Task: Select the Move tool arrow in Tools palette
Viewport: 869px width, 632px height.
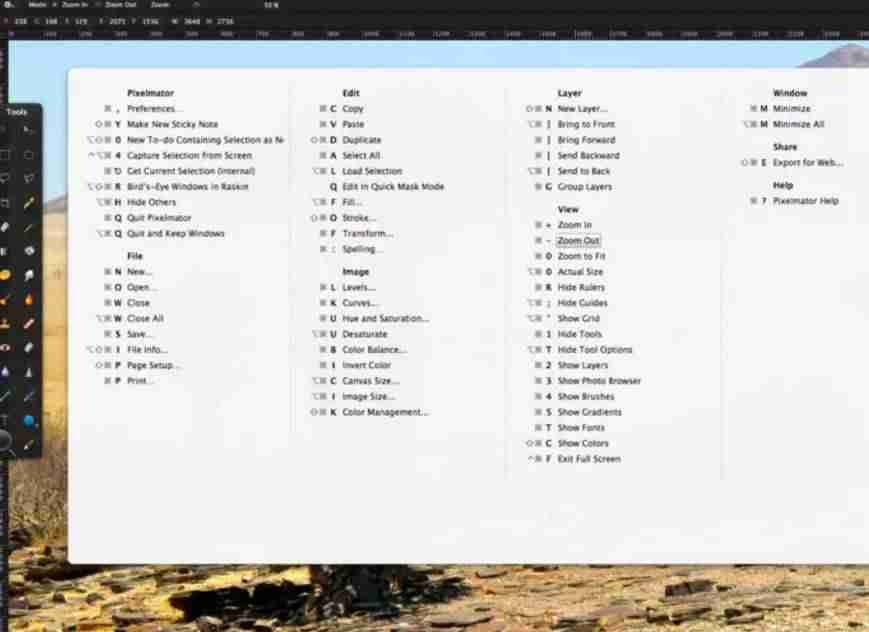Action: point(28,131)
